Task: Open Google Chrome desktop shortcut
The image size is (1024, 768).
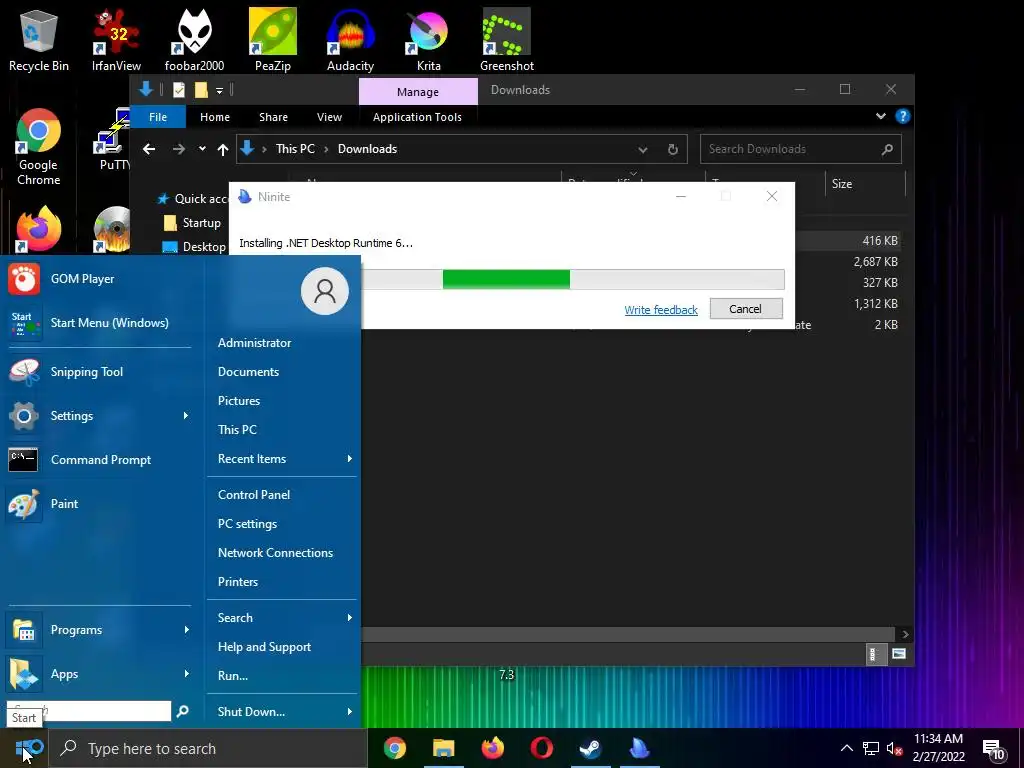Action: pyautogui.click(x=39, y=147)
